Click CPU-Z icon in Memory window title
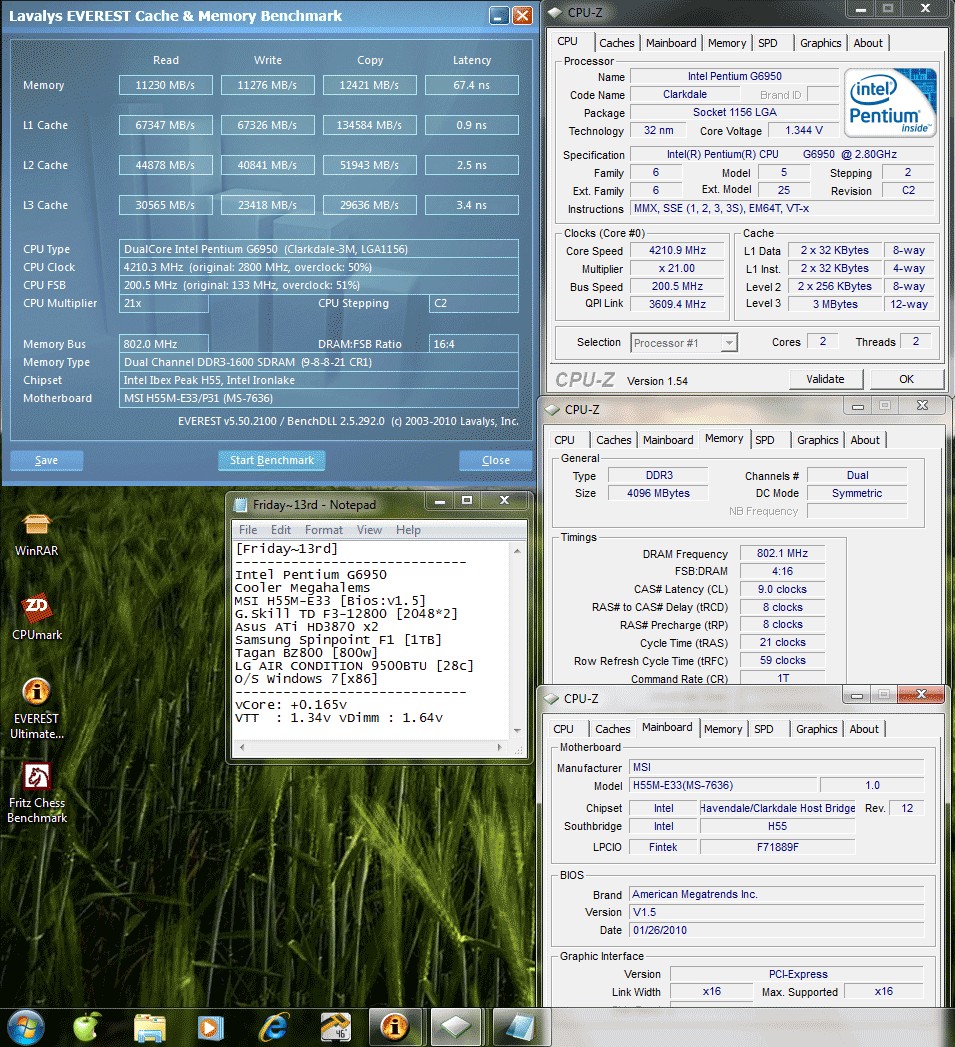The image size is (955, 1047). pyautogui.click(x=552, y=409)
